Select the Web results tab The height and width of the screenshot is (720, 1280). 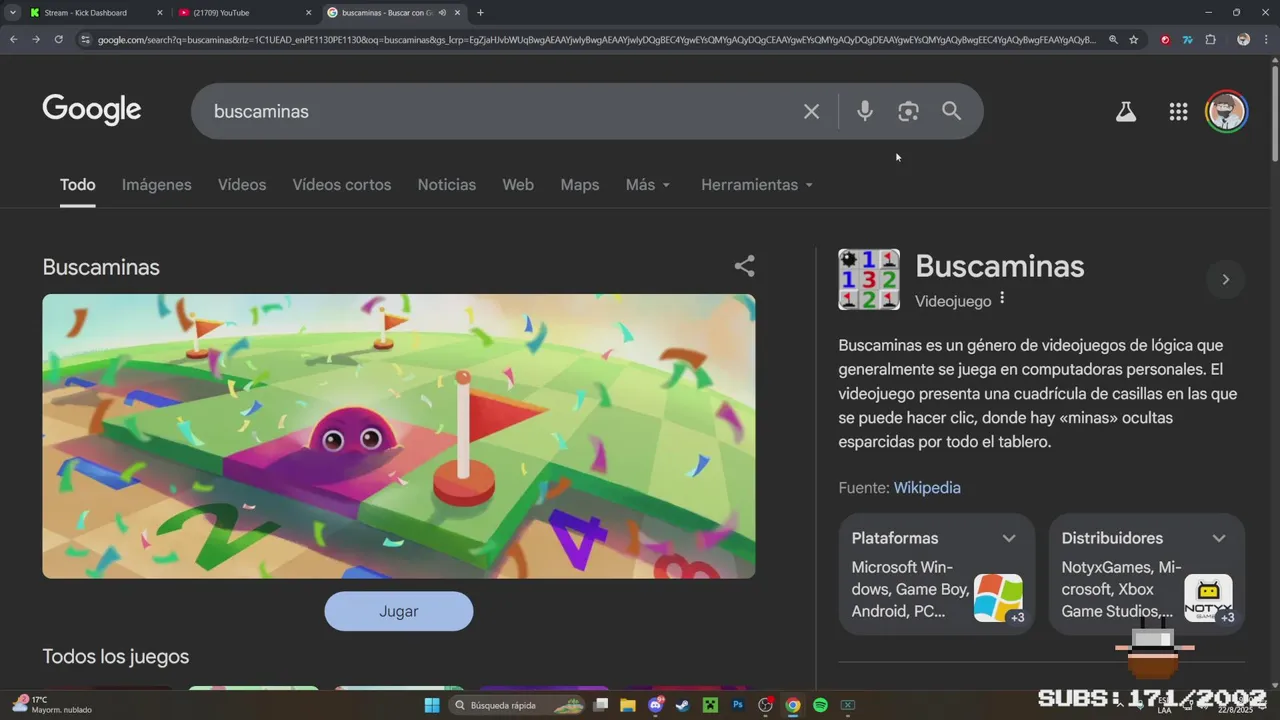pyautogui.click(x=518, y=185)
